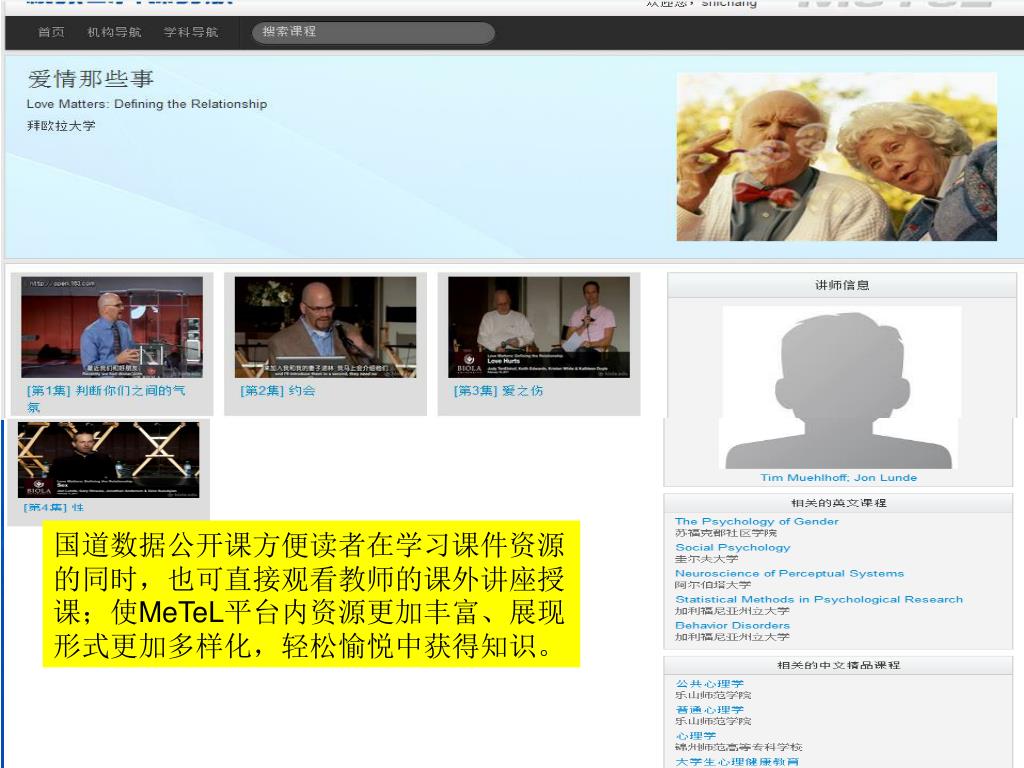Open the 大学生心理健康教育 course link
This screenshot has height=768, width=1024.
[737, 762]
